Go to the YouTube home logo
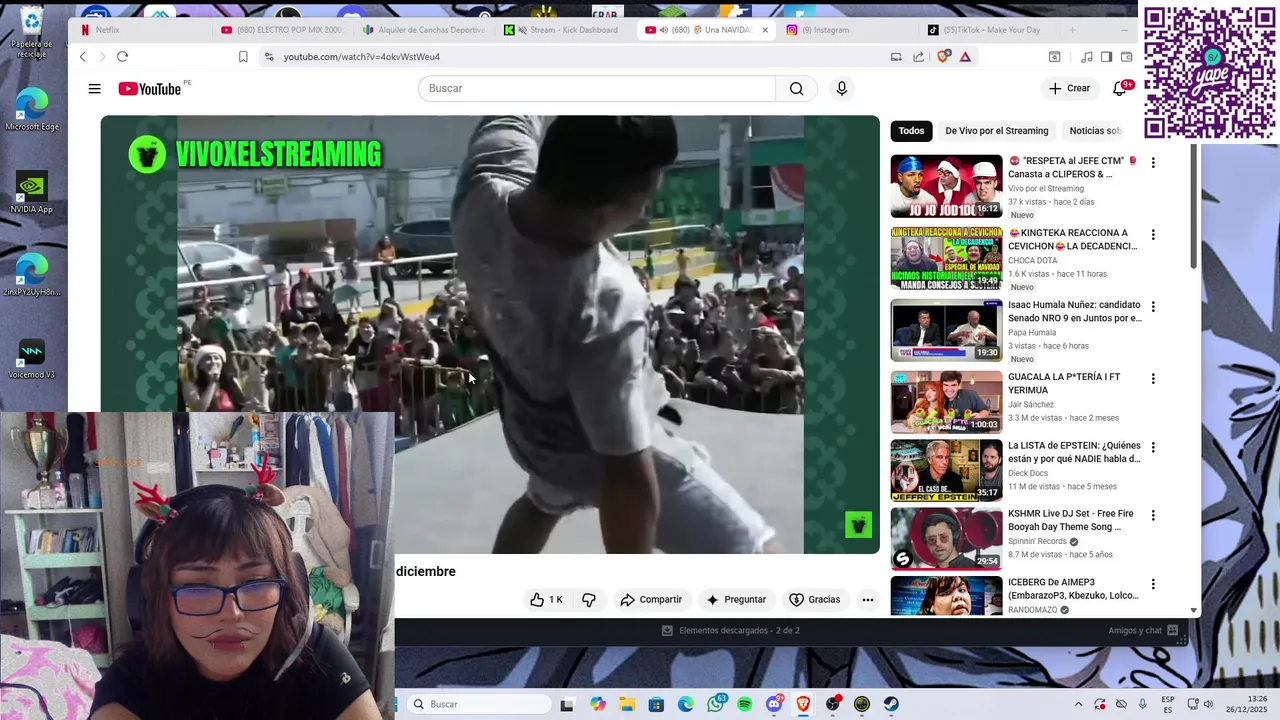 (x=150, y=89)
